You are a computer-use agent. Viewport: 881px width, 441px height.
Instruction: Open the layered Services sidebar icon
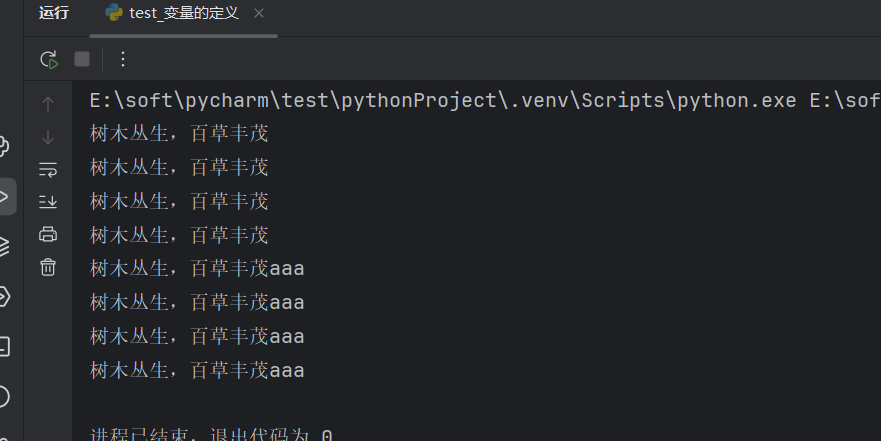4,246
